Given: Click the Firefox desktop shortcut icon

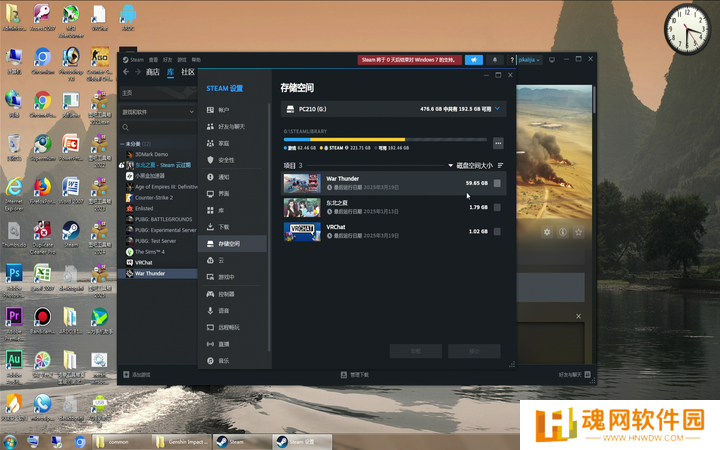Looking at the screenshot, I should coord(42,191).
